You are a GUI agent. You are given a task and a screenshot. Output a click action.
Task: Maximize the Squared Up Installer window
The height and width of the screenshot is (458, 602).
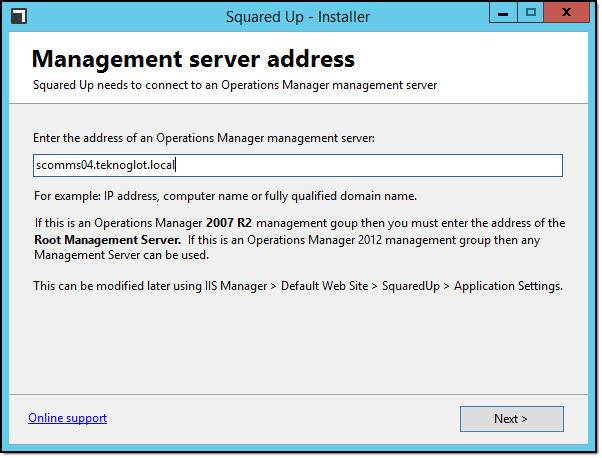531,13
